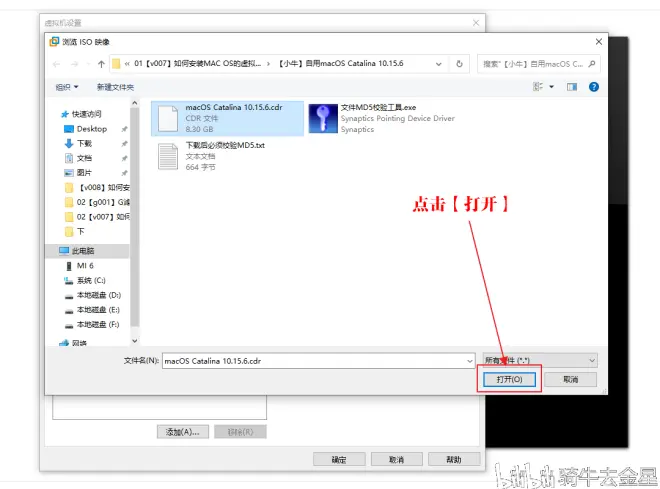660x489 pixels.
Task: Click the 【小牛】macOS Catalina breadcrumb segment
Action: pyautogui.click(x=340, y=64)
